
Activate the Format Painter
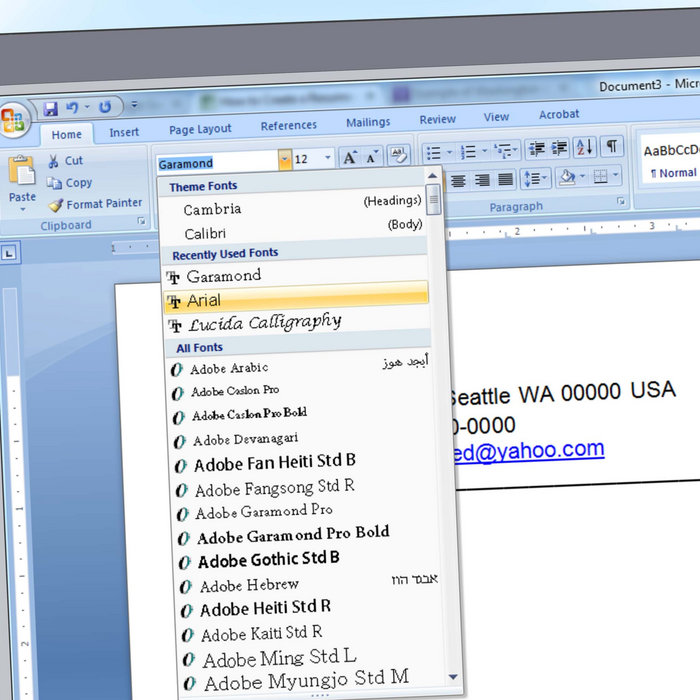[x=95, y=204]
